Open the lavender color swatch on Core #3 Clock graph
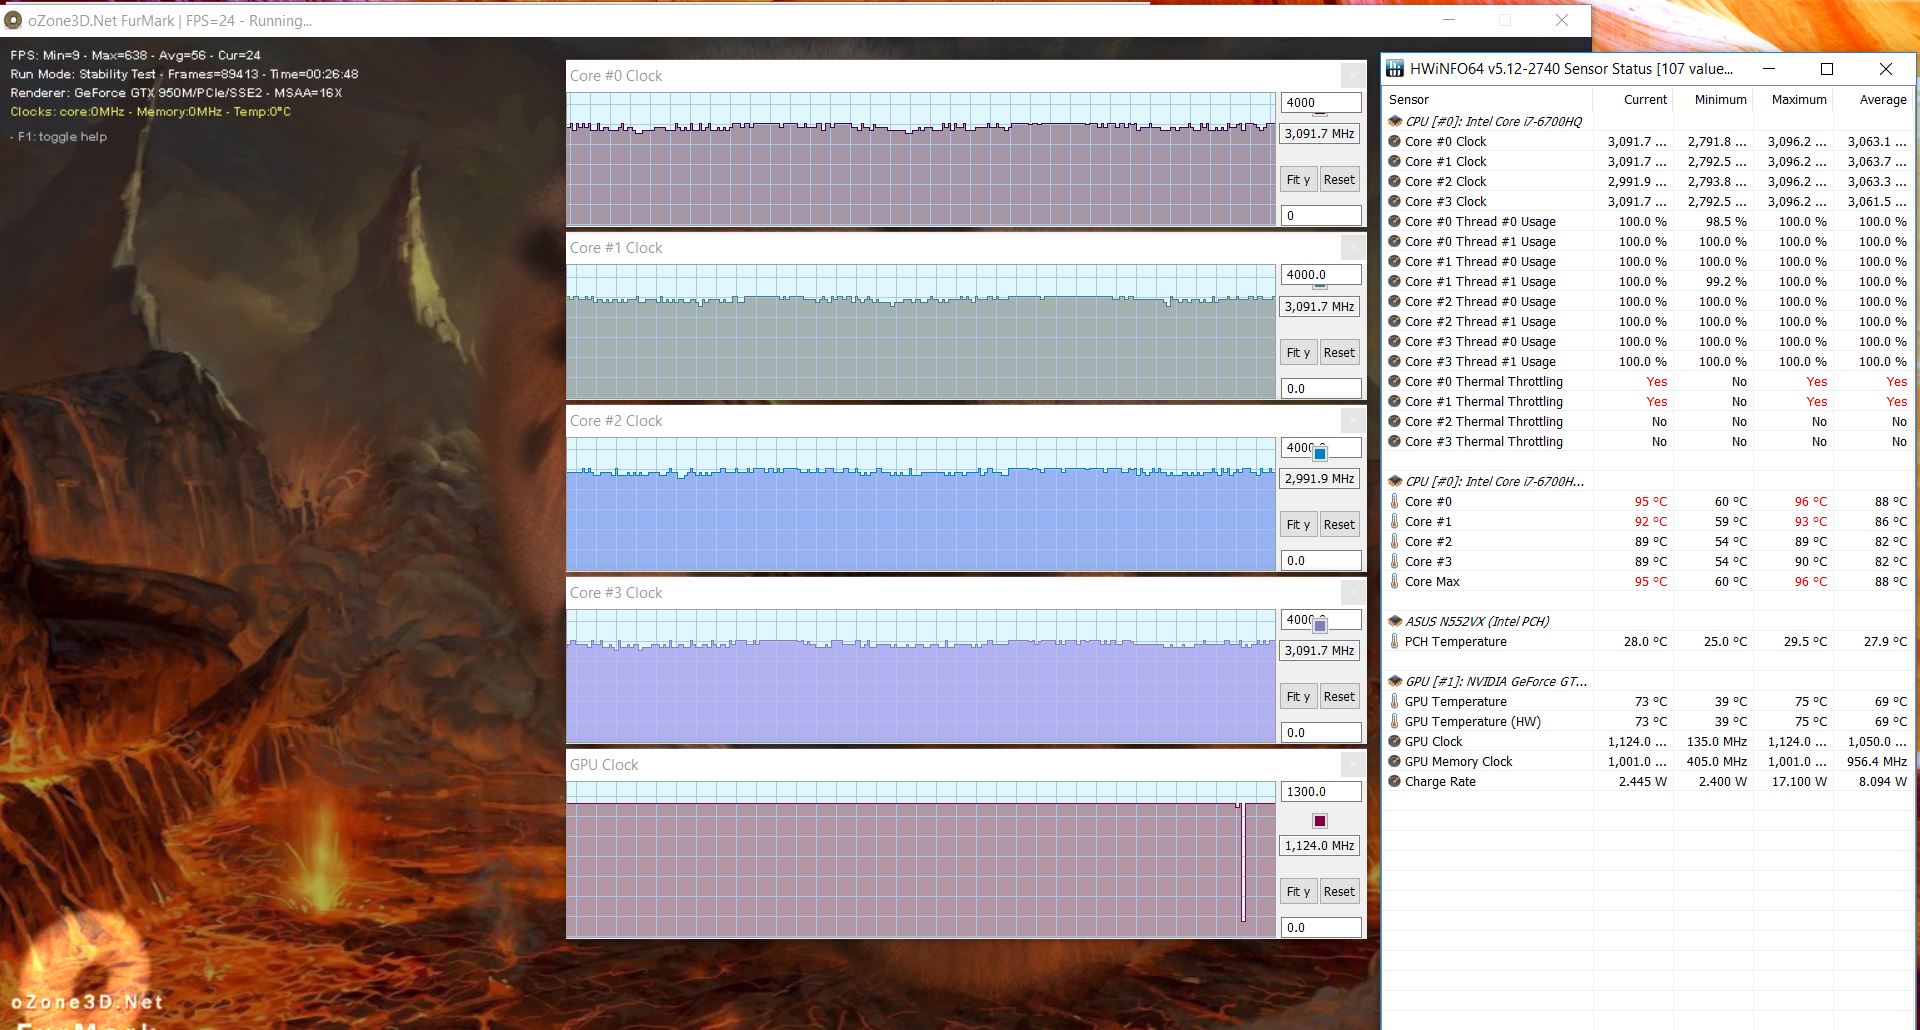This screenshot has height=1030, width=1920. coord(1320,626)
